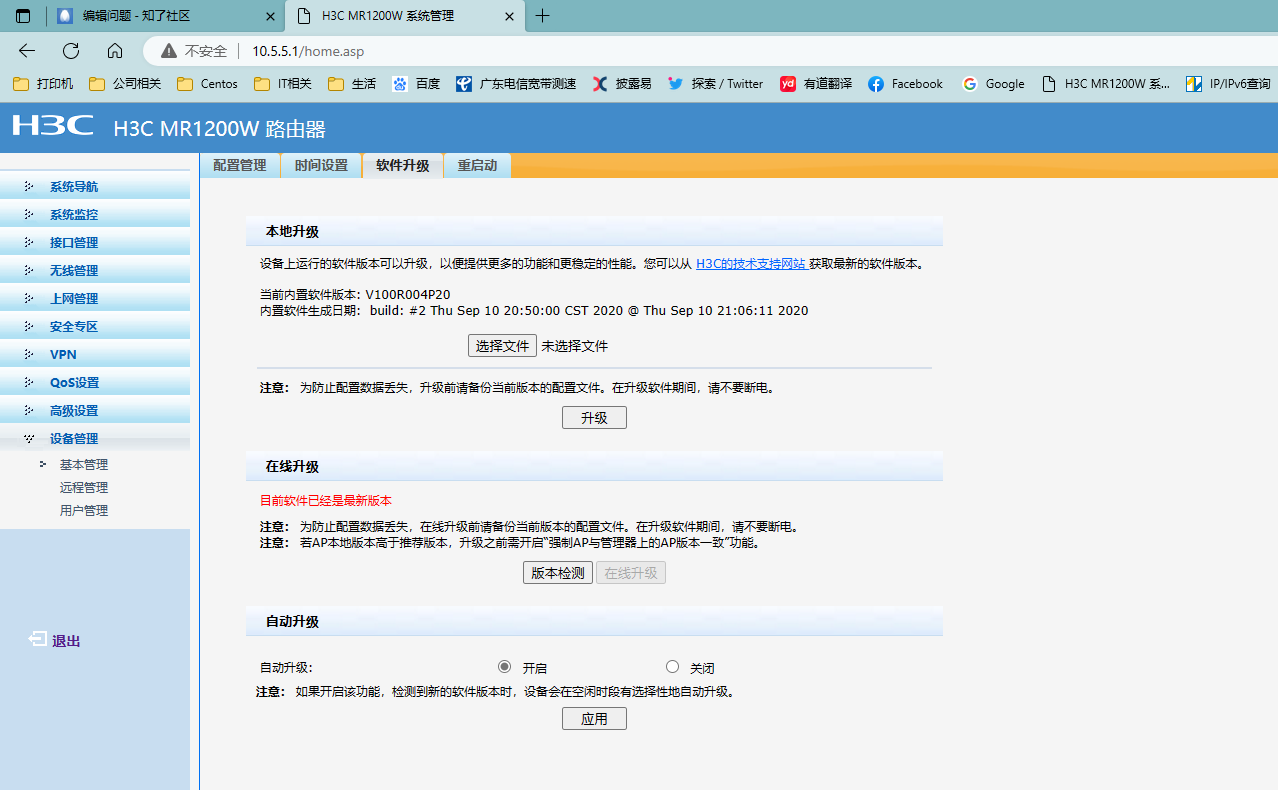
Task: Click the 版本检测 button
Action: (x=558, y=573)
